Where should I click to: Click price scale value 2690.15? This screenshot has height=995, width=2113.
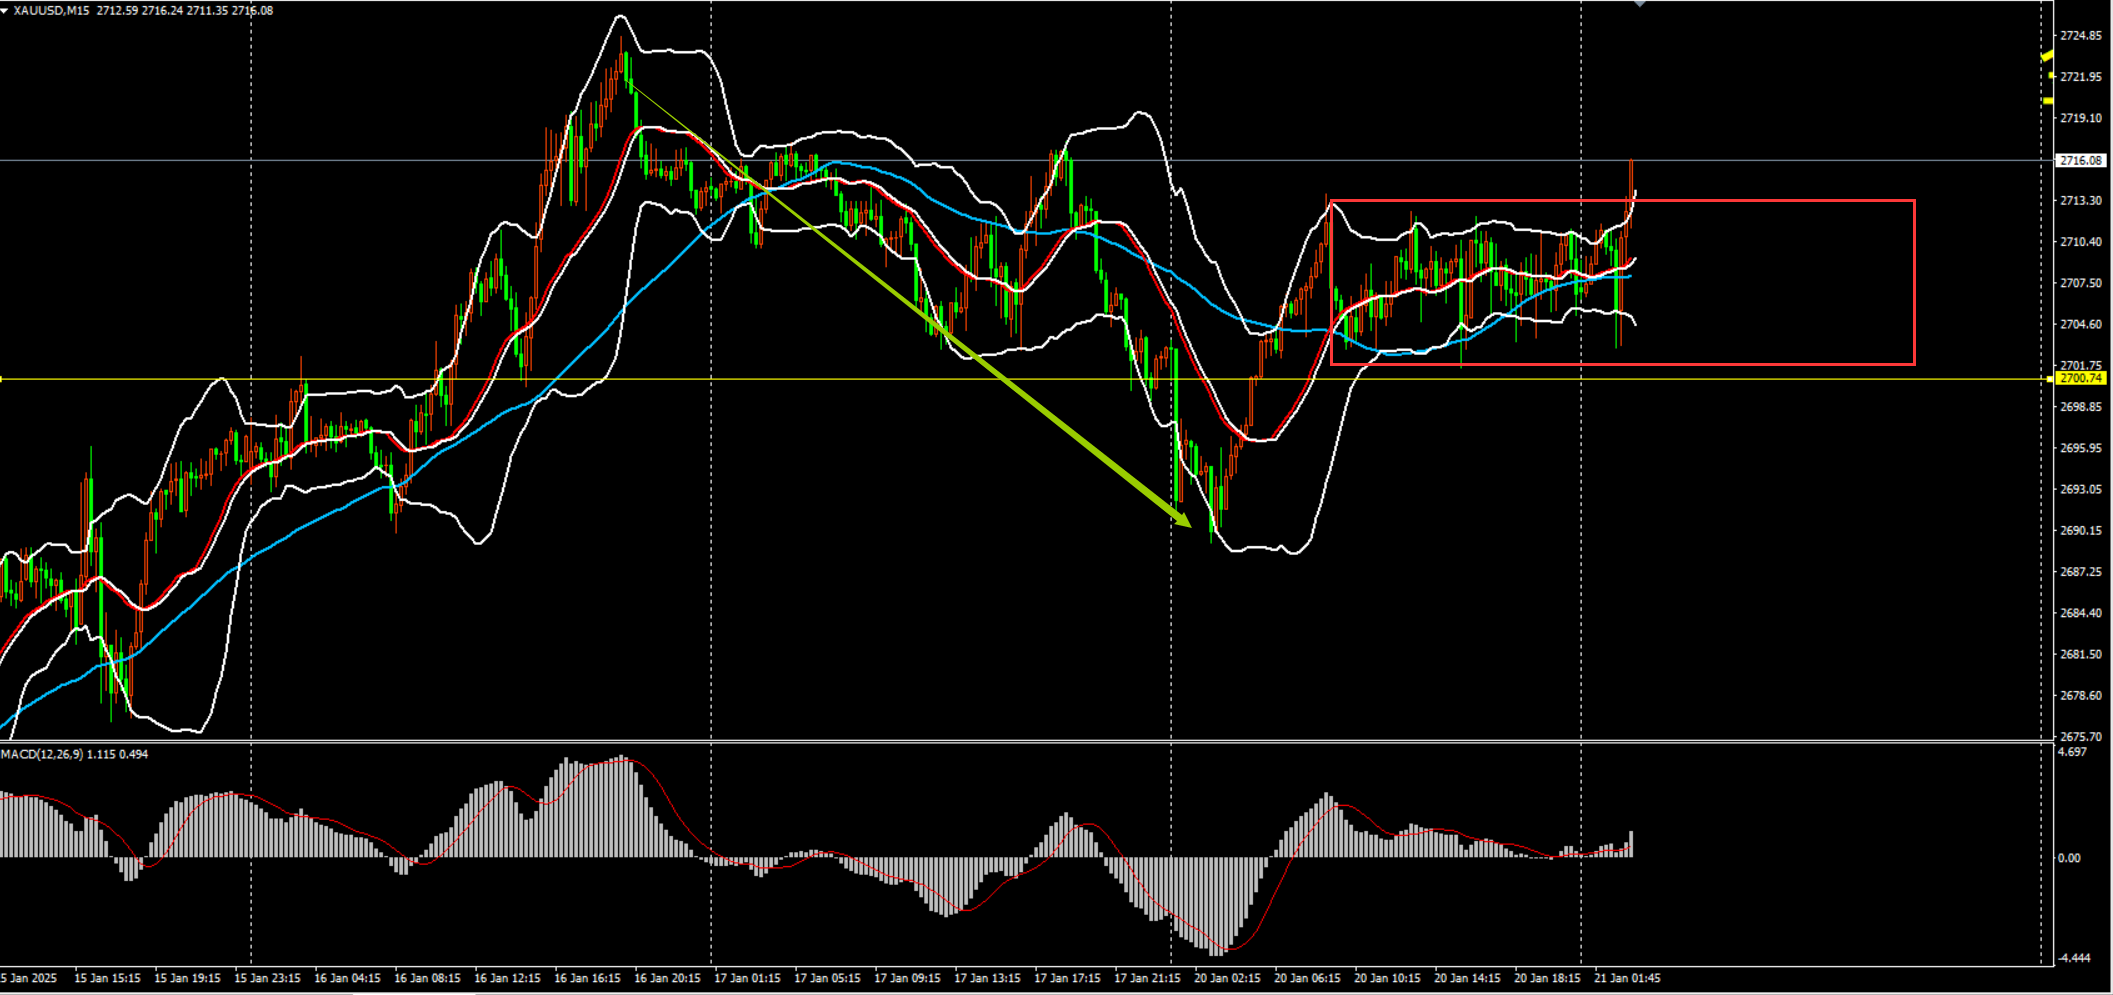tap(2080, 530)
